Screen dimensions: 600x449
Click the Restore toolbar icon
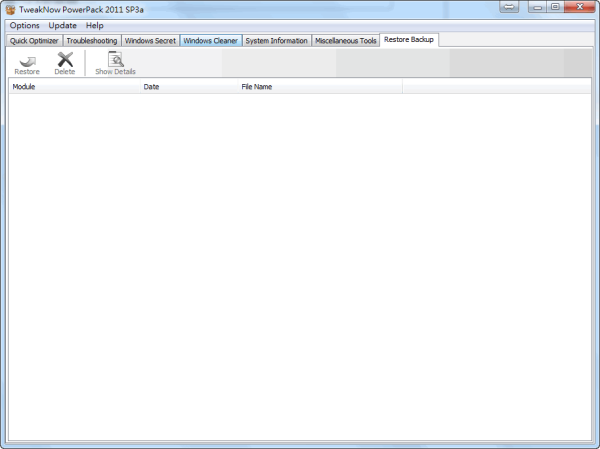click(28, 60)
